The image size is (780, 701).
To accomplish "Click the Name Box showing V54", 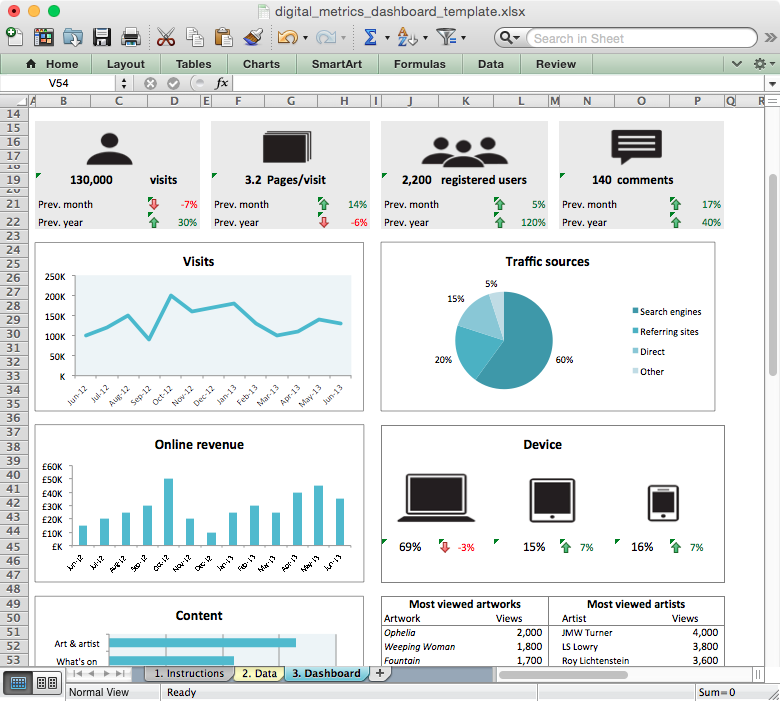I will [x=59, y=83].
